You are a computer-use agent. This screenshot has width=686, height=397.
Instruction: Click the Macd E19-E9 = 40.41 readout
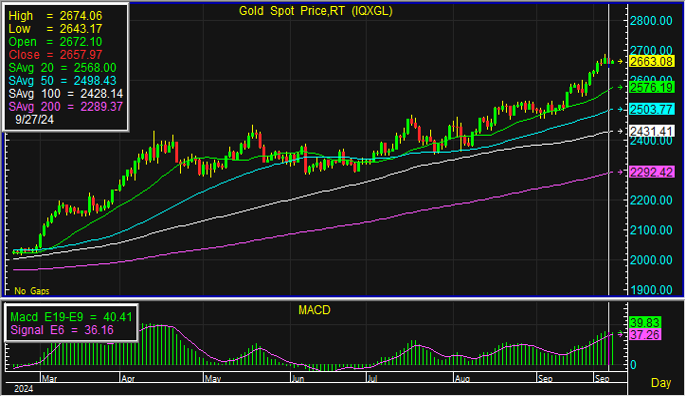tap(71, 317)
